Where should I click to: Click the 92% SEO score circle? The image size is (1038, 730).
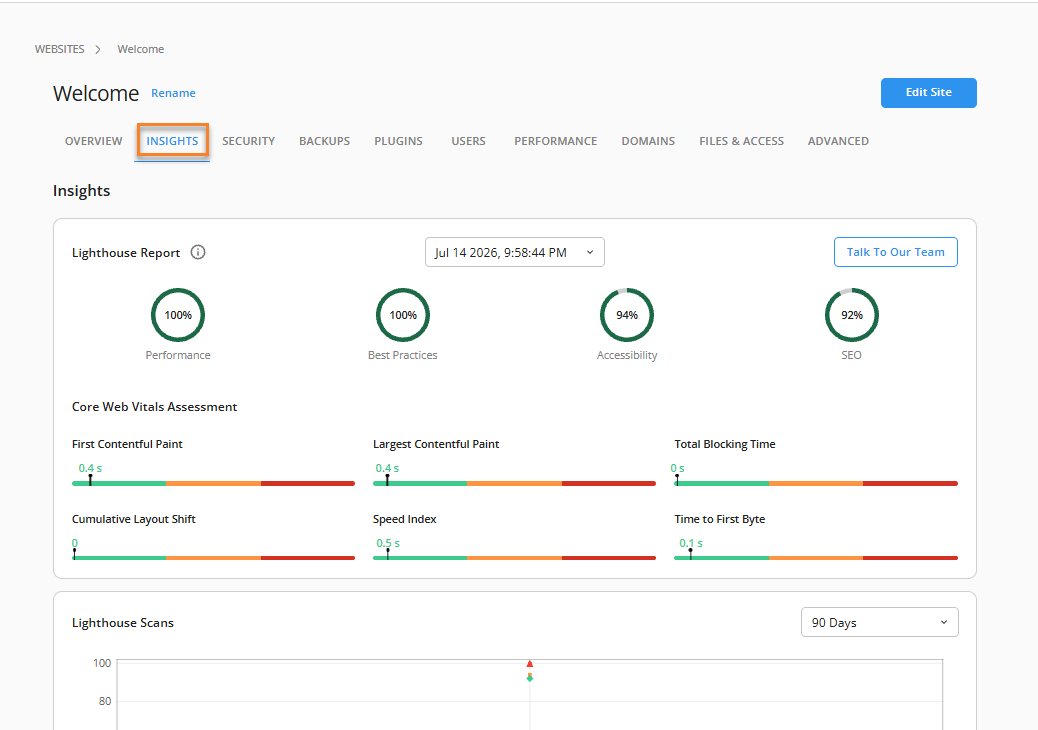(x=851, y=315)
